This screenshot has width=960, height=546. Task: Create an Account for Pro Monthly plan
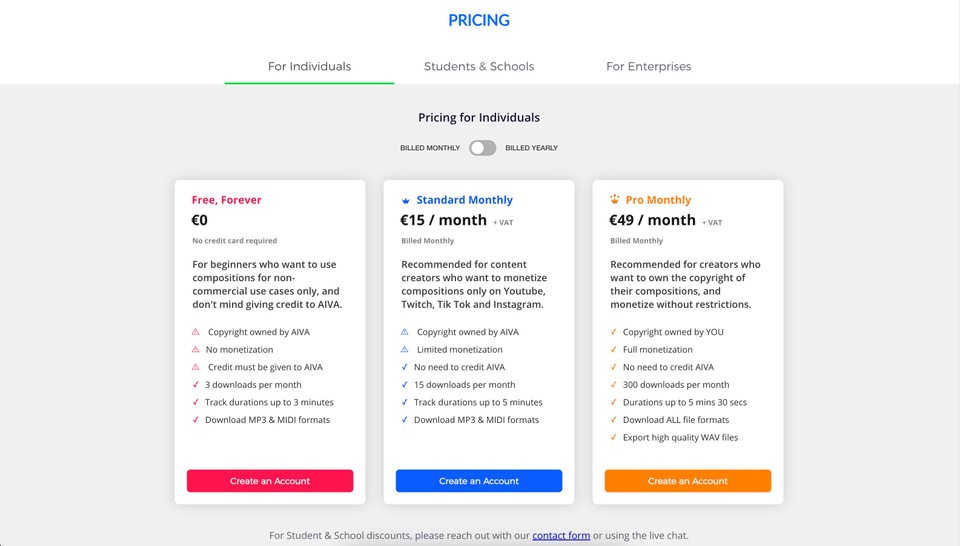pos(688,481)
